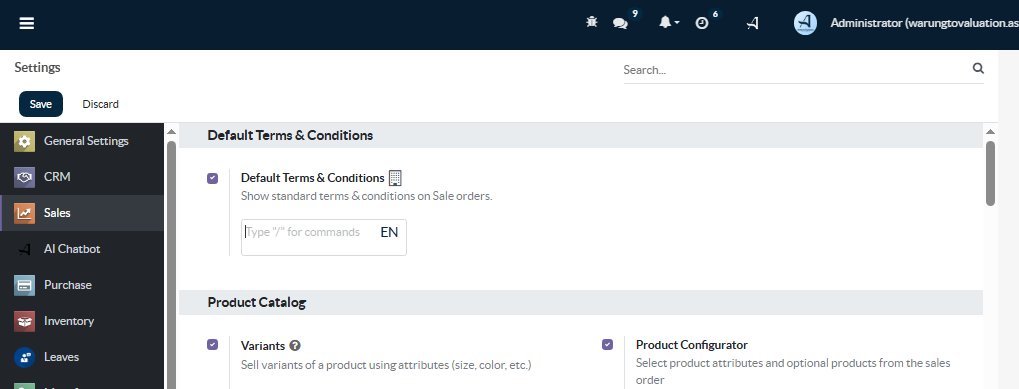Focus the Search settings field
Viewport: 1019px width, 389px height.
(x=796, y=69)
